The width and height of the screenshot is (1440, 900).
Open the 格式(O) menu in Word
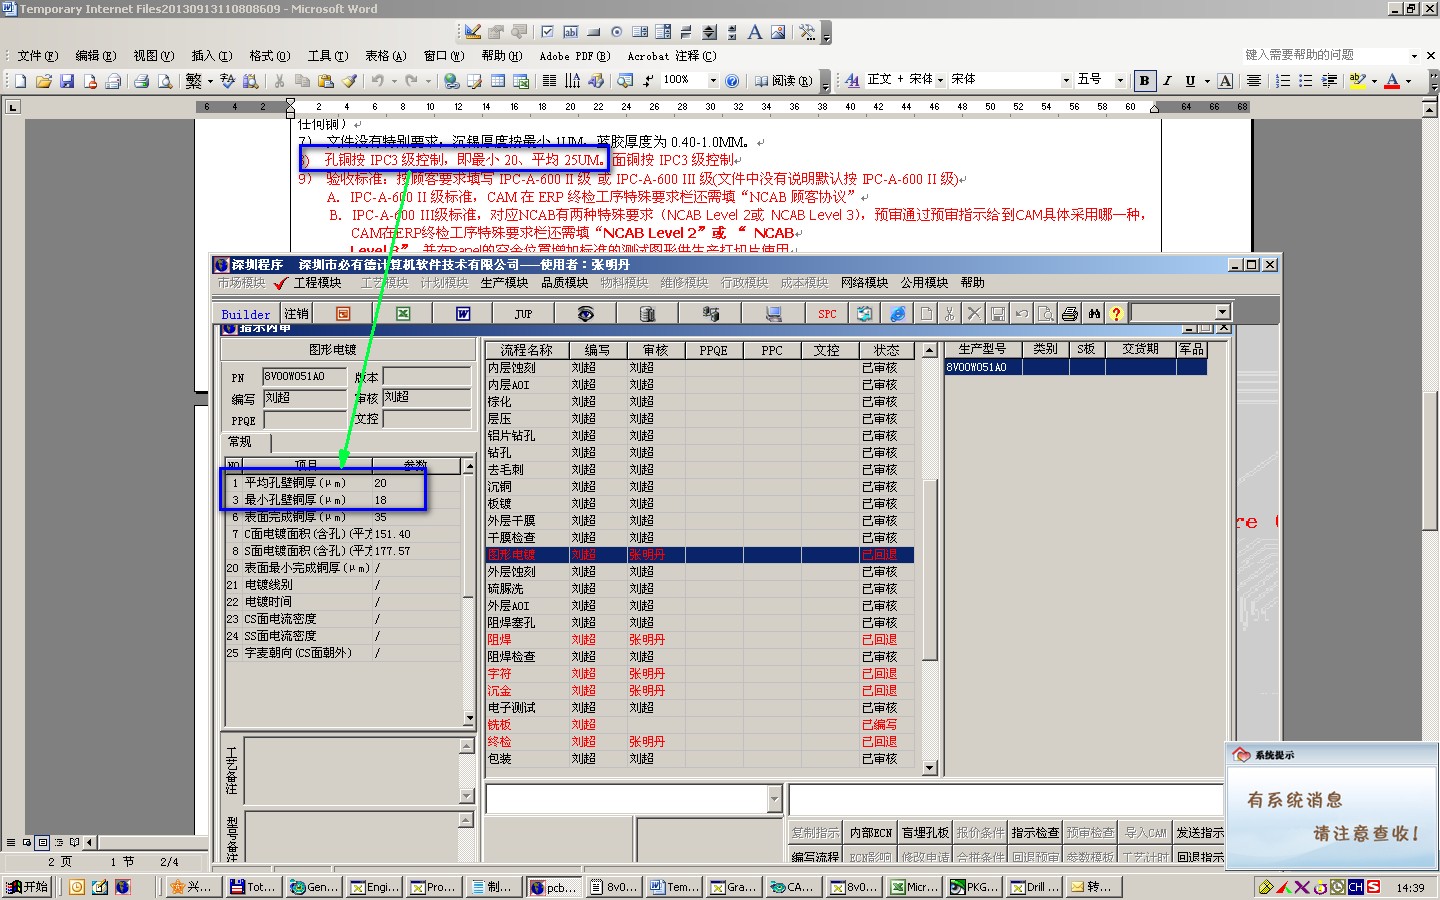269,56
